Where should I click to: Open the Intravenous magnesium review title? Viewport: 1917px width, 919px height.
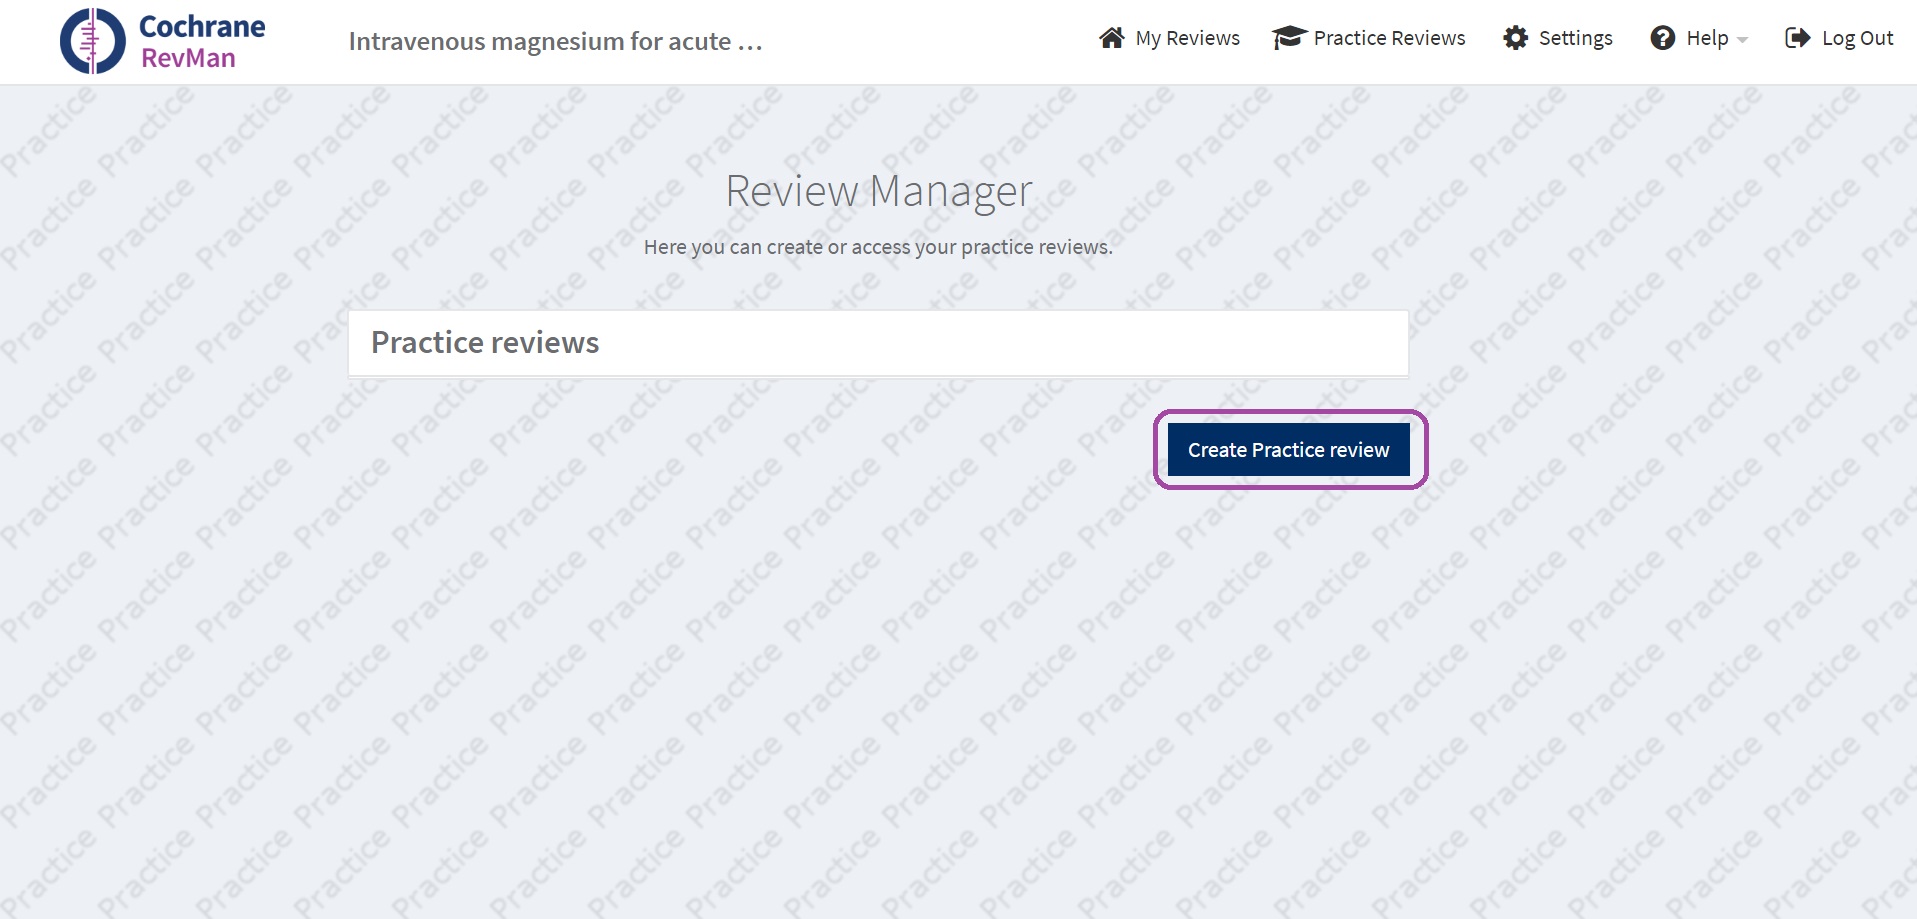pos(539,41)
